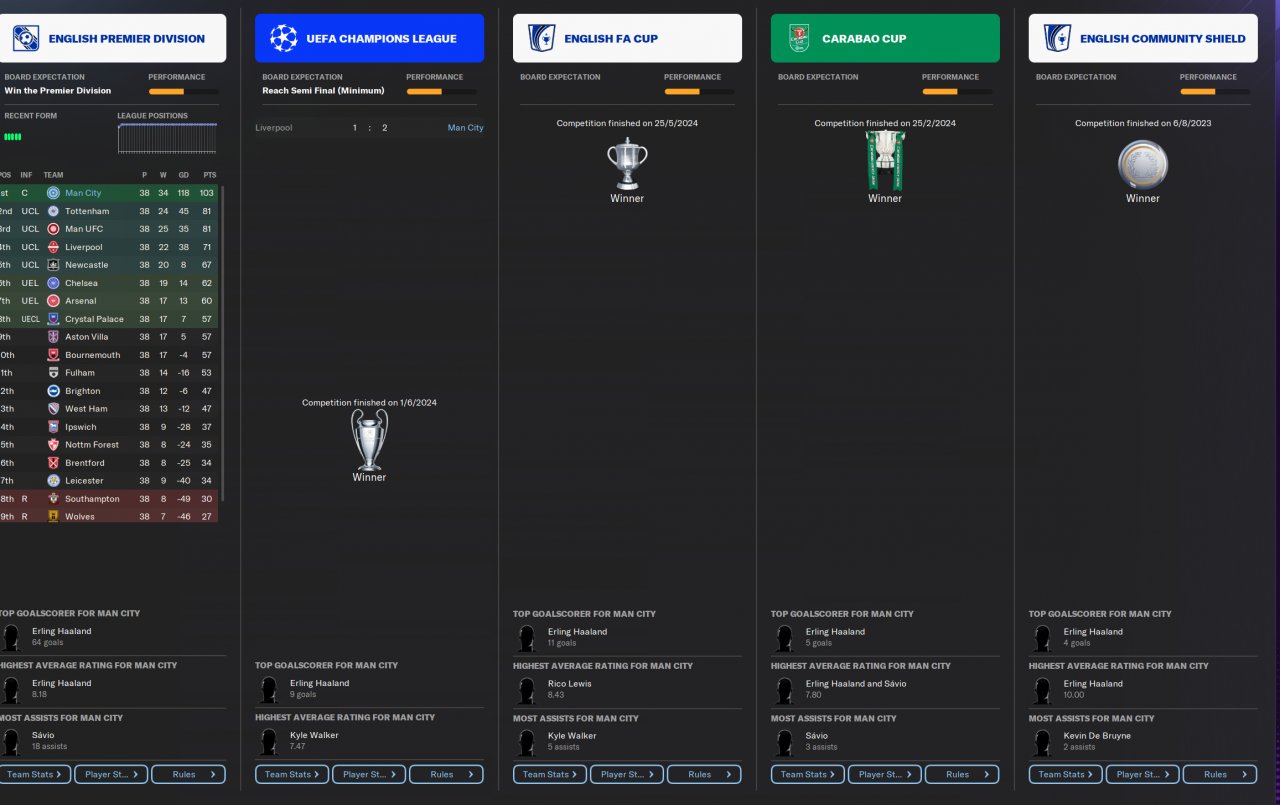Open the Carabao Cup competition header
The width and height of the screenshot is (1280, 805).
tap(885, 39)
